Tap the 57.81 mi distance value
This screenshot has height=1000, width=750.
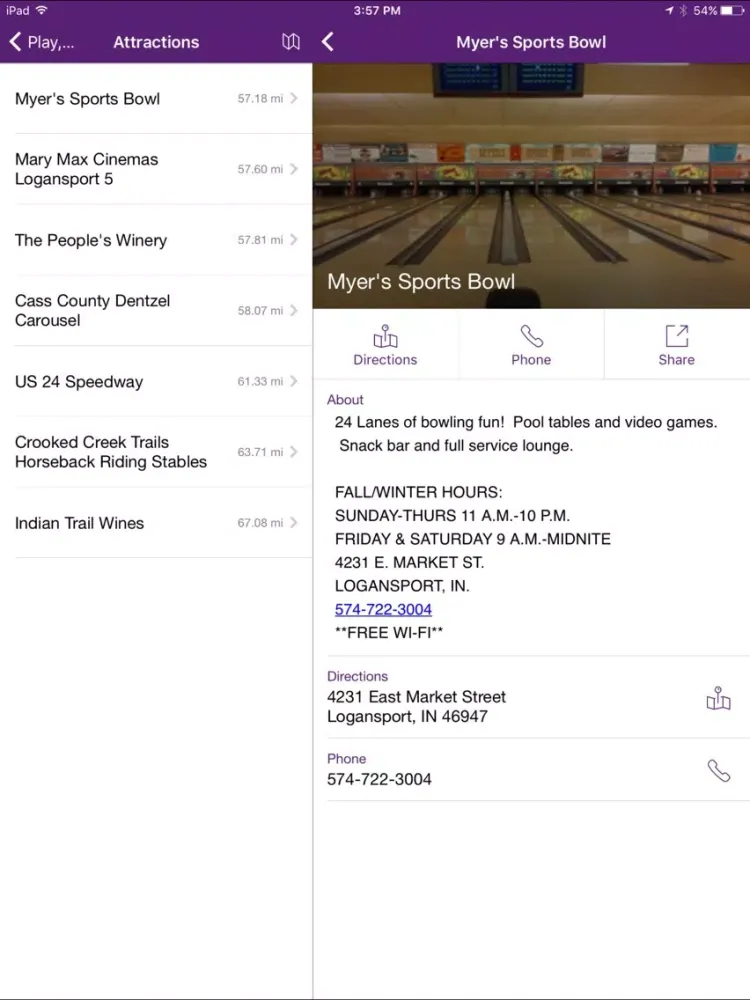tap(260, 240)
